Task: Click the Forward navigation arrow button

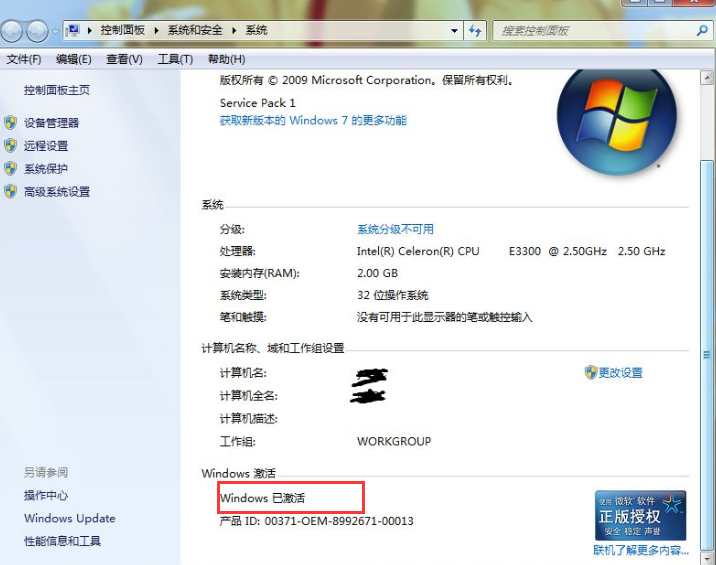Action: pyautogui.click(x=38, y=31)
